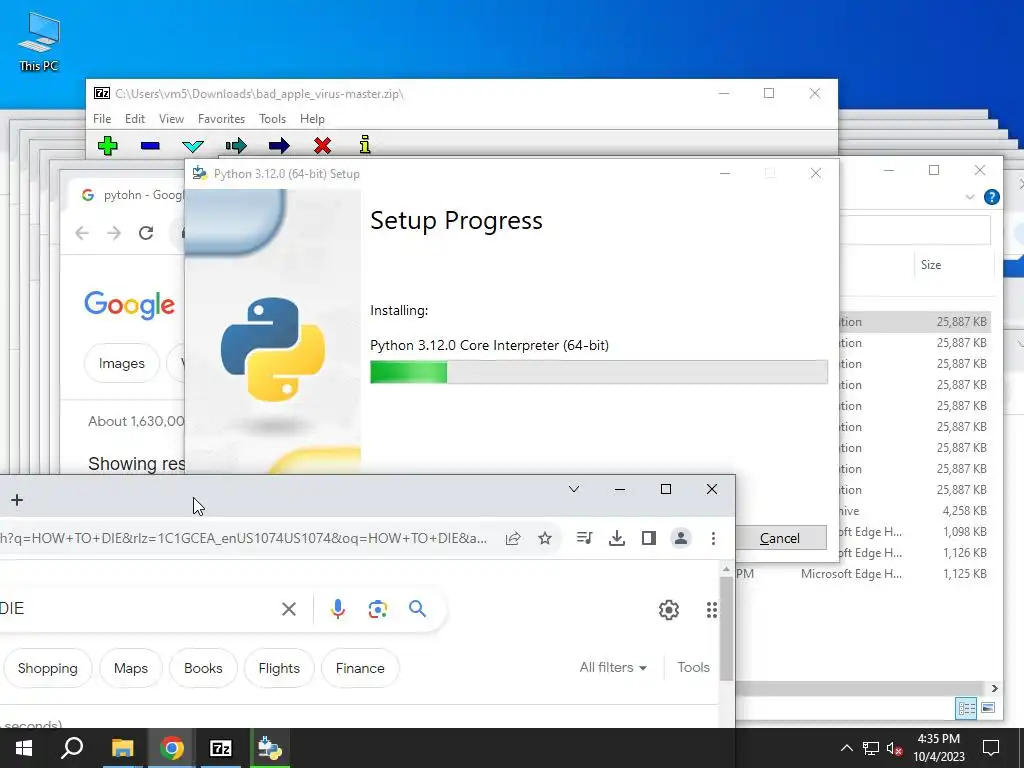Viewport: 1024px width, 768px height.
Task: Click the Google search magnifier icon
Action: pos(417,609)
